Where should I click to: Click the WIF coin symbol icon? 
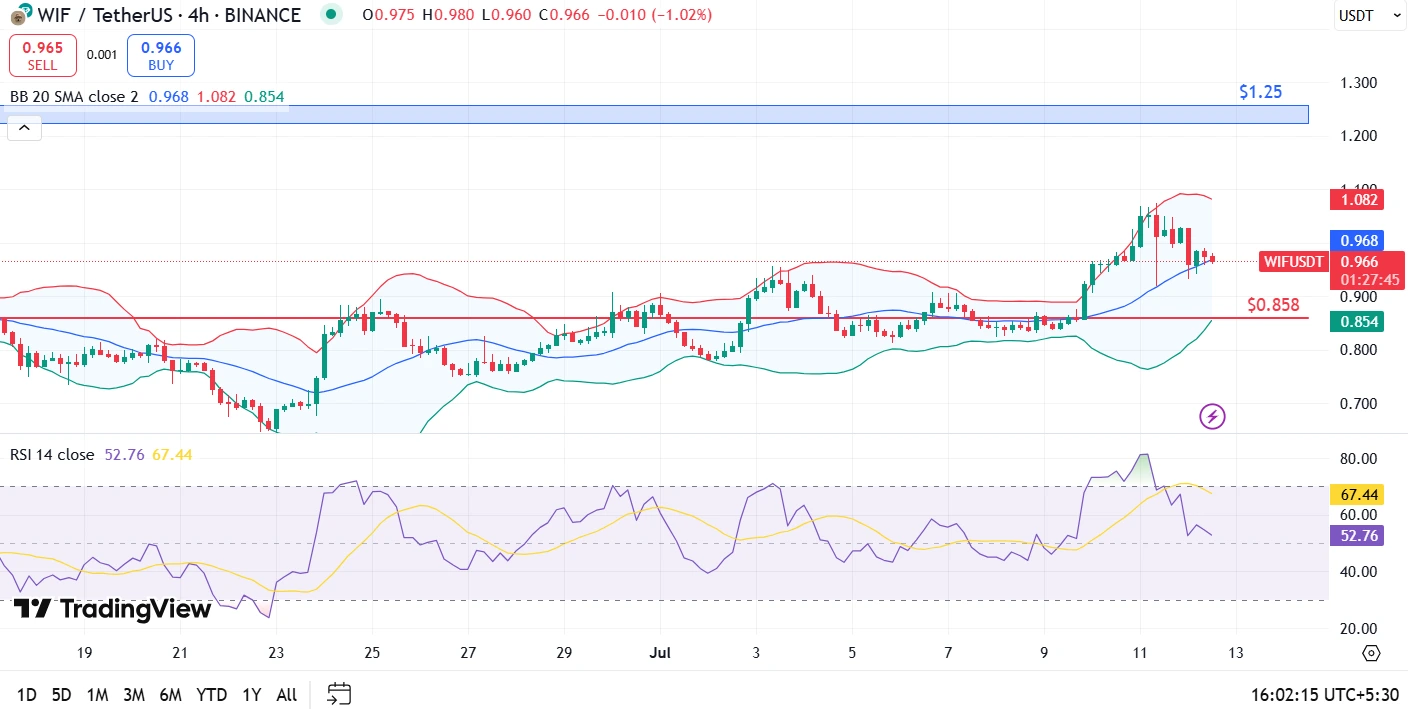(x=21, y=15)
